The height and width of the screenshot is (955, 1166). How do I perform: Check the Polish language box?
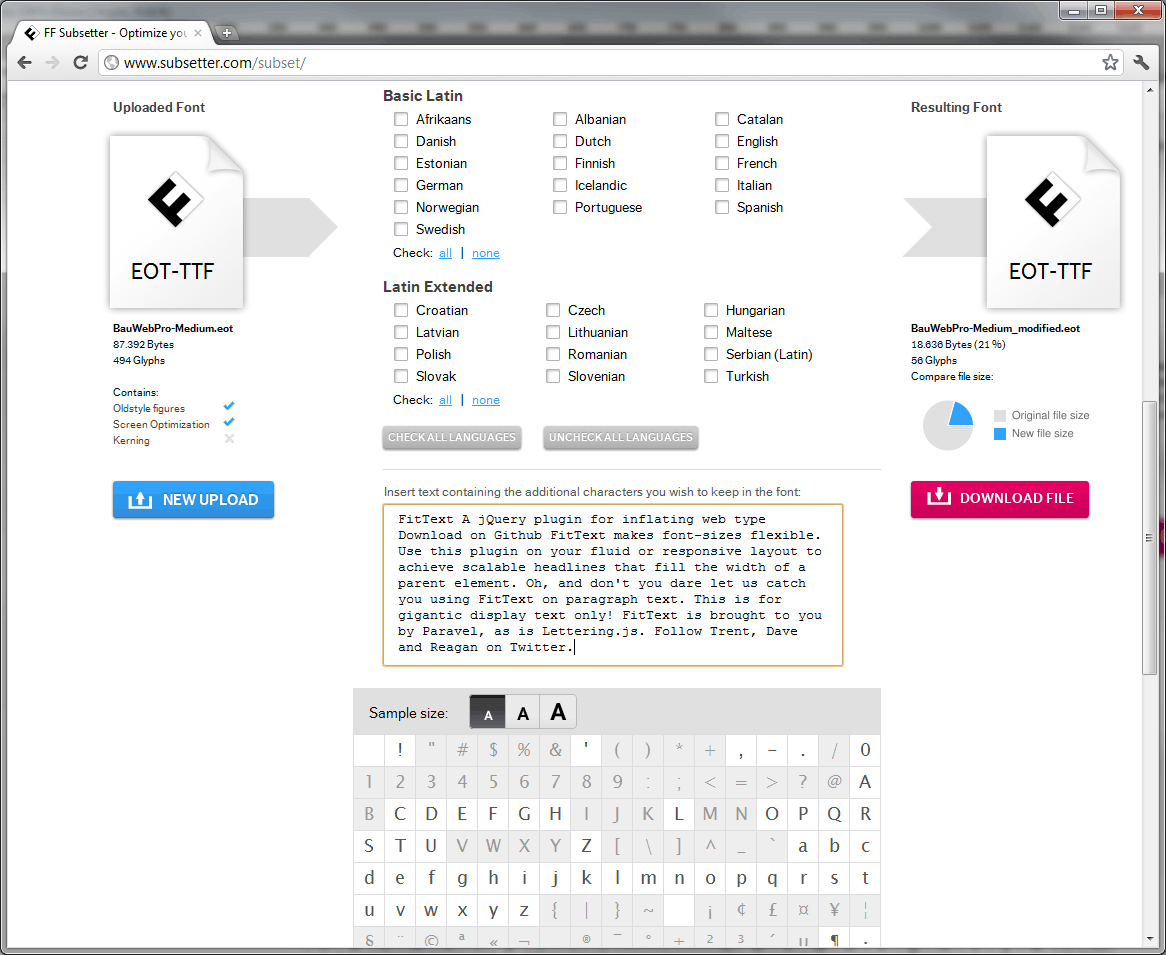pos(402,354)
